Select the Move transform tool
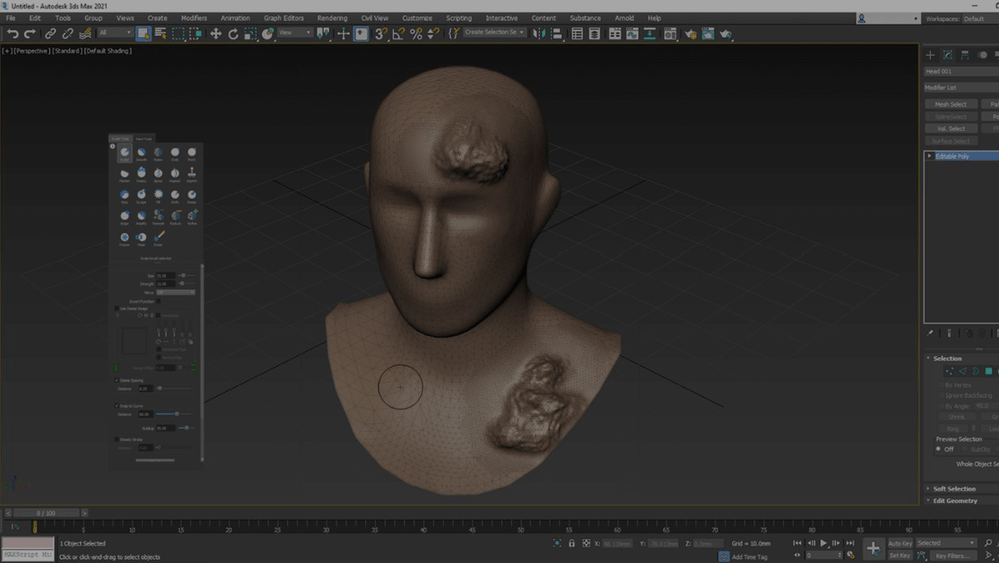 click(x=215, y=34)
